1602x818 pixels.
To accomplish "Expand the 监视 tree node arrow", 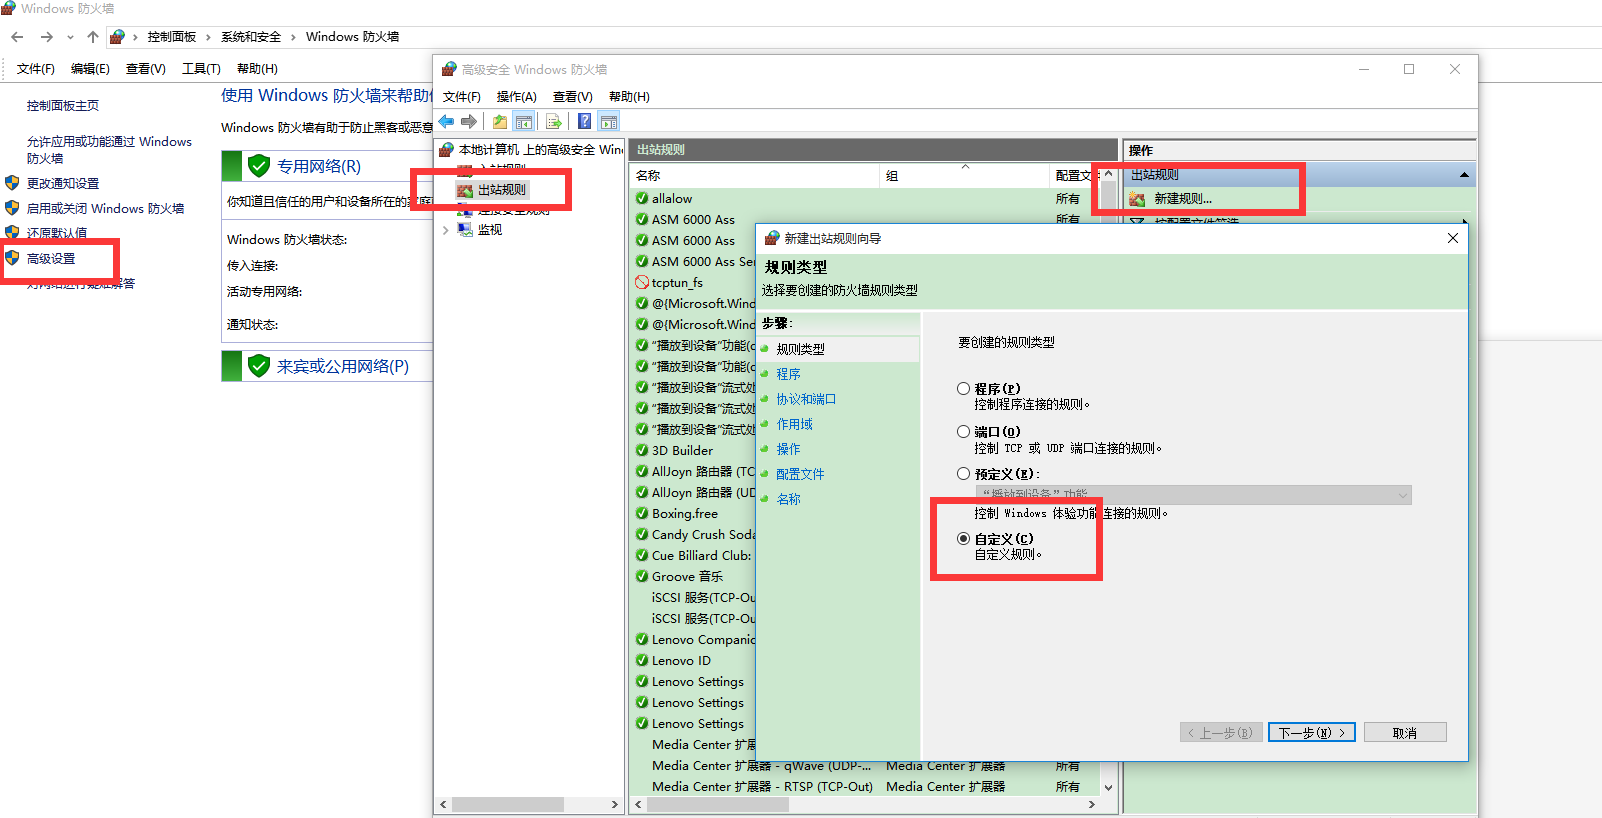I will [x=446, y=230].
